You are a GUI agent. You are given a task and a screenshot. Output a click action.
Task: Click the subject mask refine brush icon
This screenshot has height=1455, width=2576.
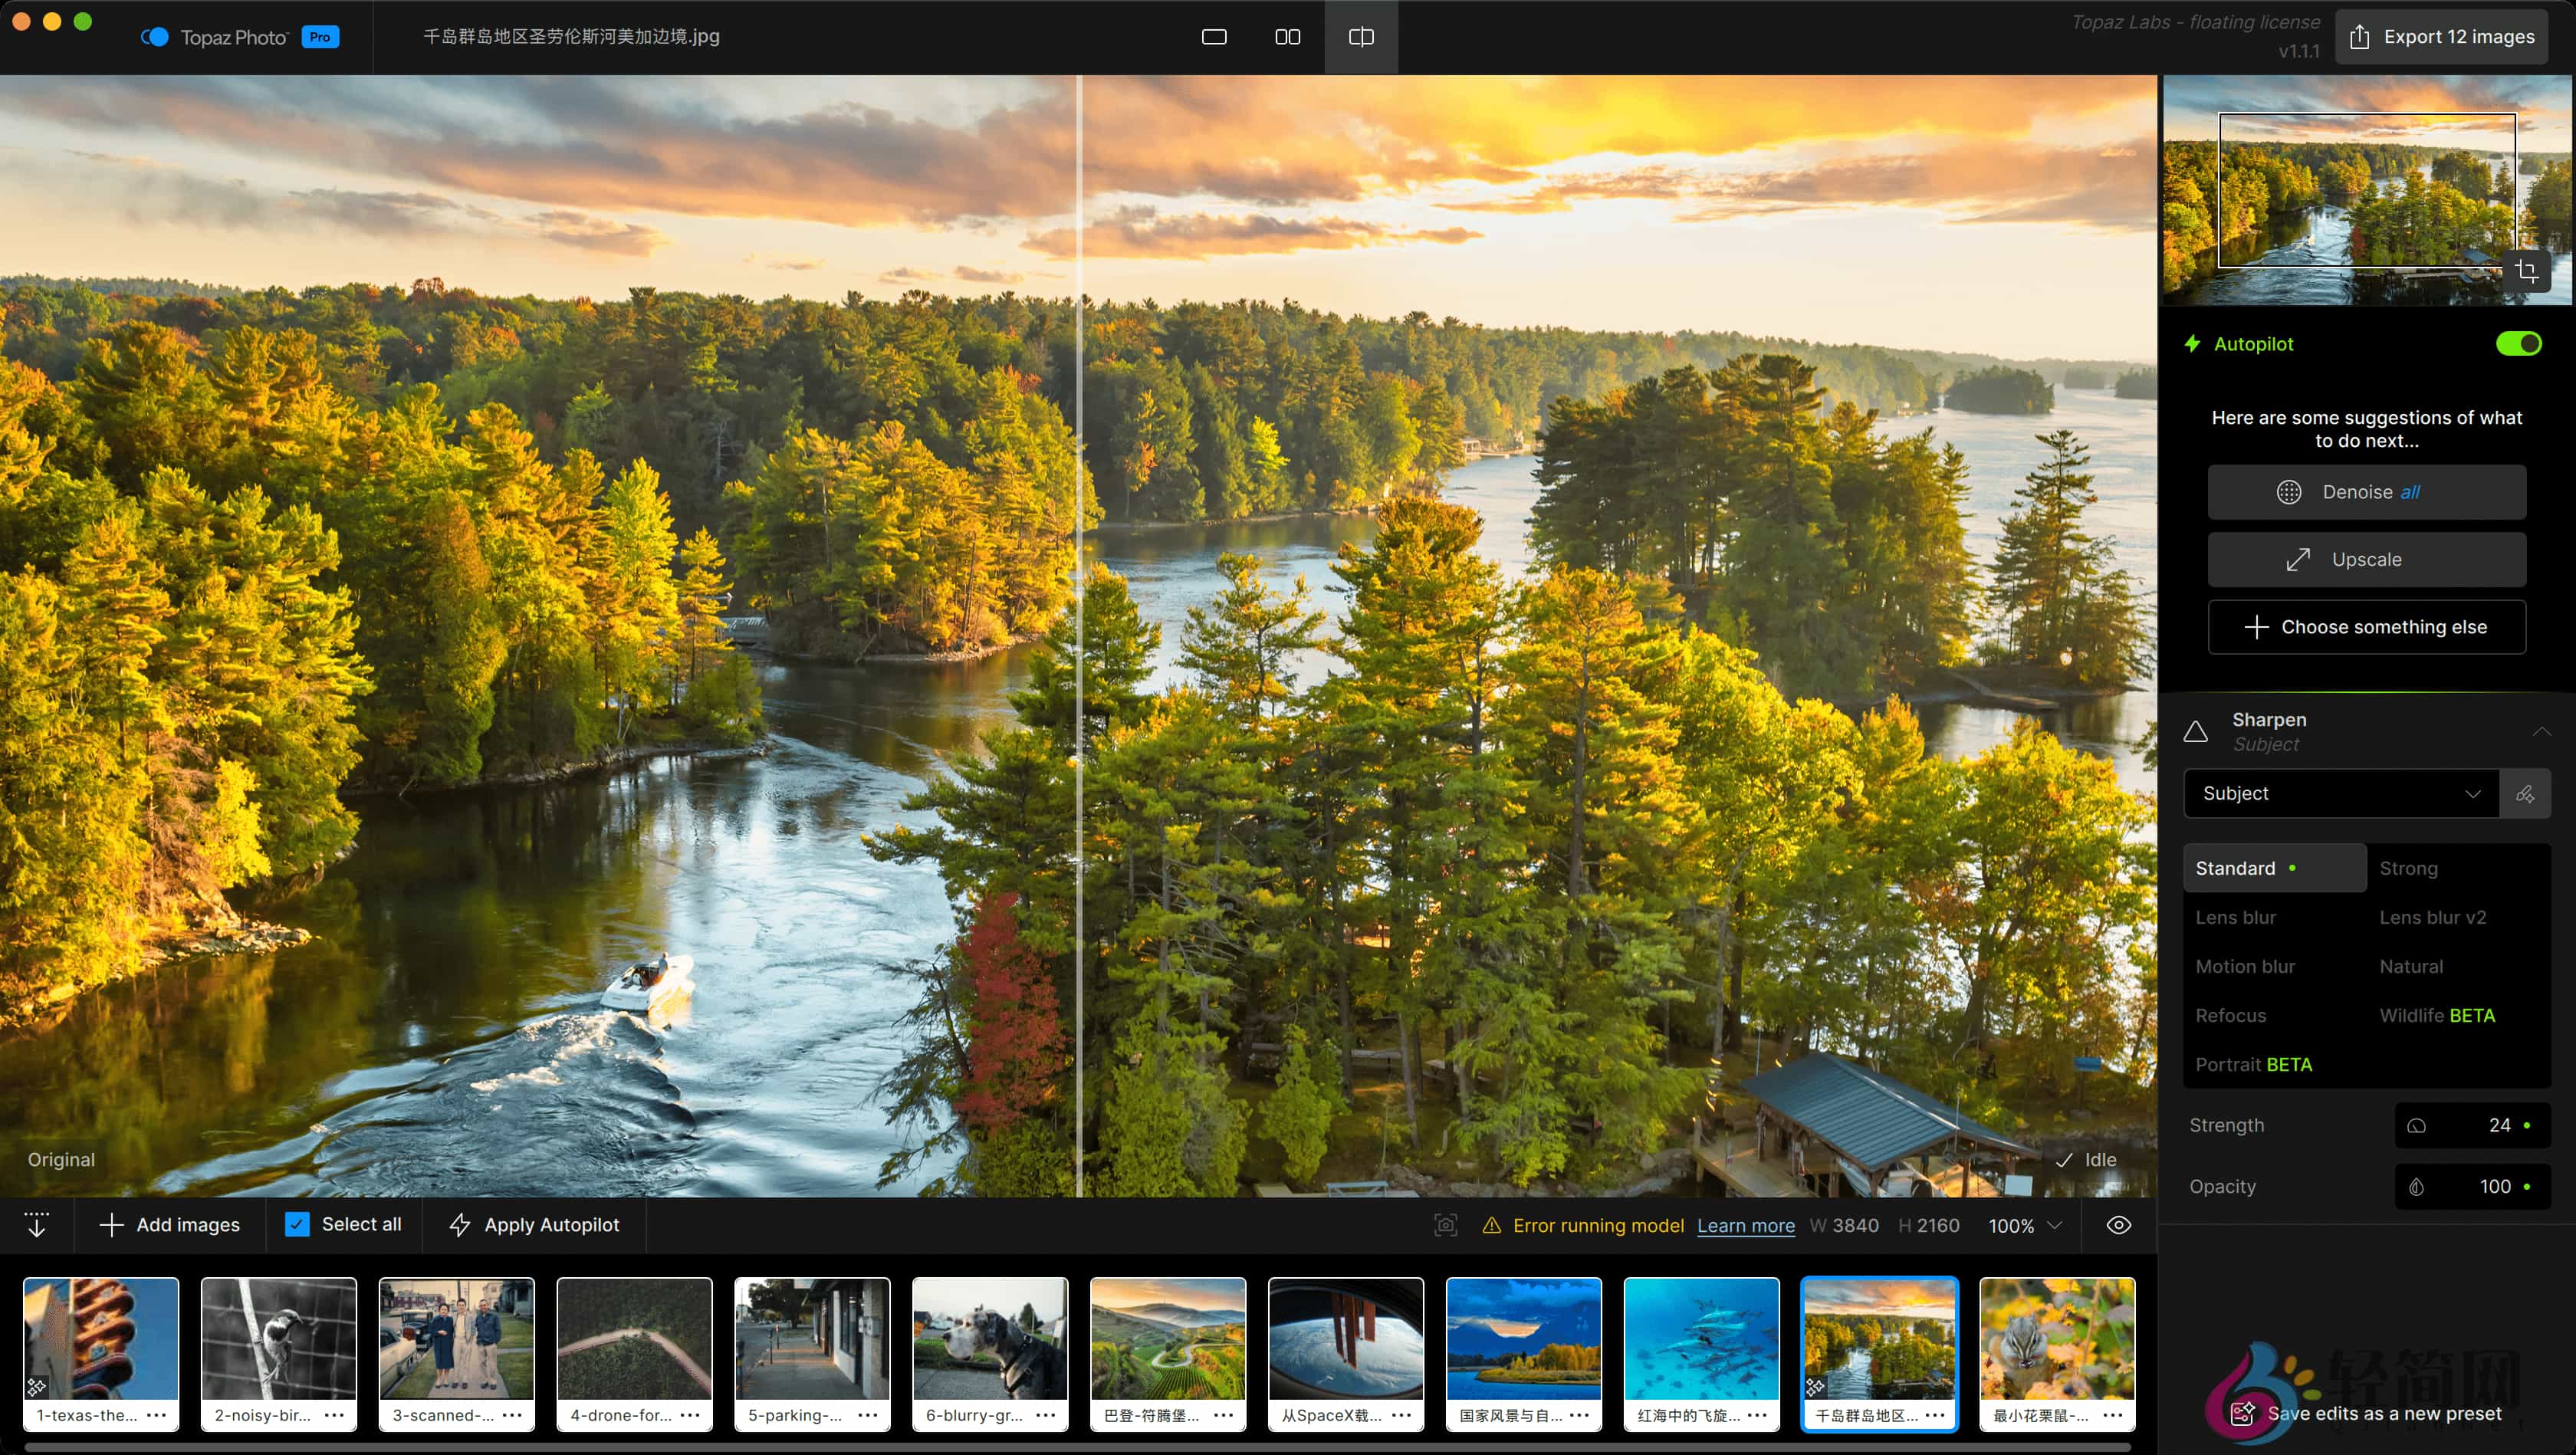(2525, 794)
